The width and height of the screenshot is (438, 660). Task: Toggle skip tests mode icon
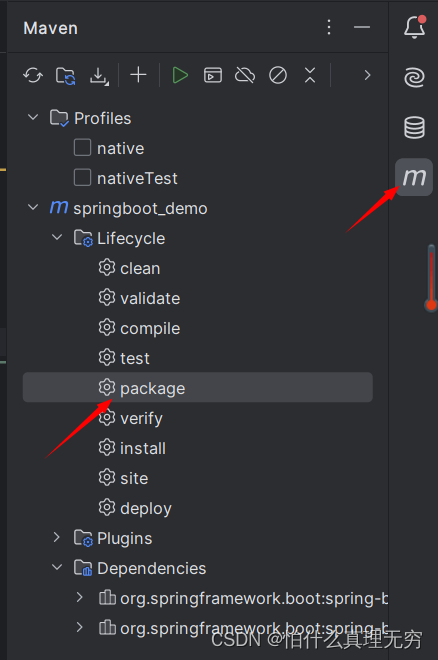(x=278, y=75)
